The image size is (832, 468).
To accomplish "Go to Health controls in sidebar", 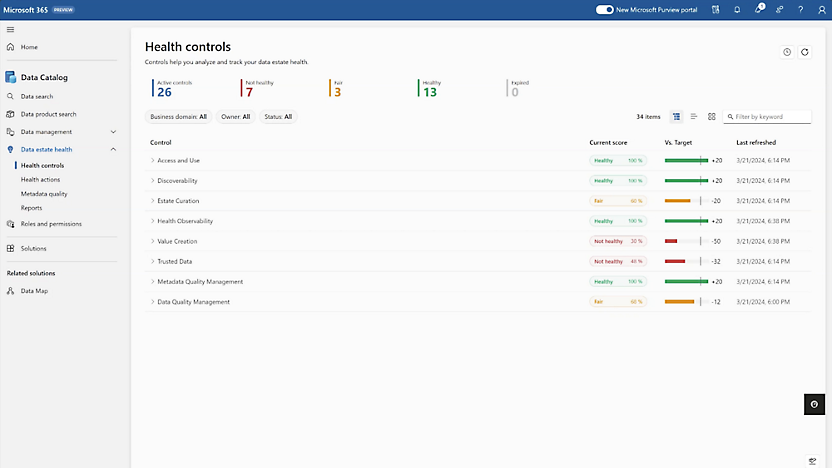I will (x=42, y=166).
